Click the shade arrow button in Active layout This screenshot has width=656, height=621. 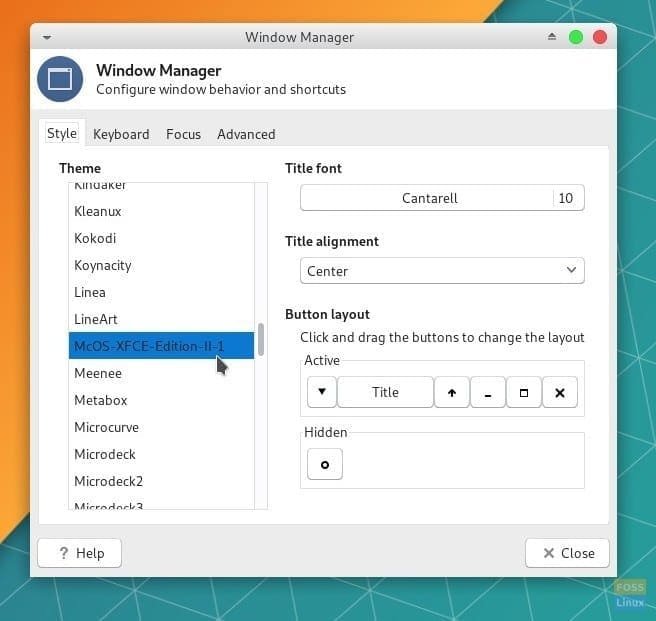click(452, 392)
